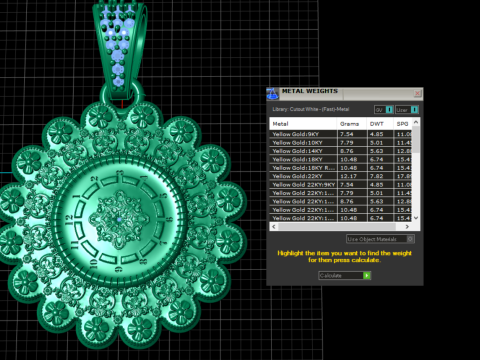
Task: Click the Calculate button
Action: (344, 275)
